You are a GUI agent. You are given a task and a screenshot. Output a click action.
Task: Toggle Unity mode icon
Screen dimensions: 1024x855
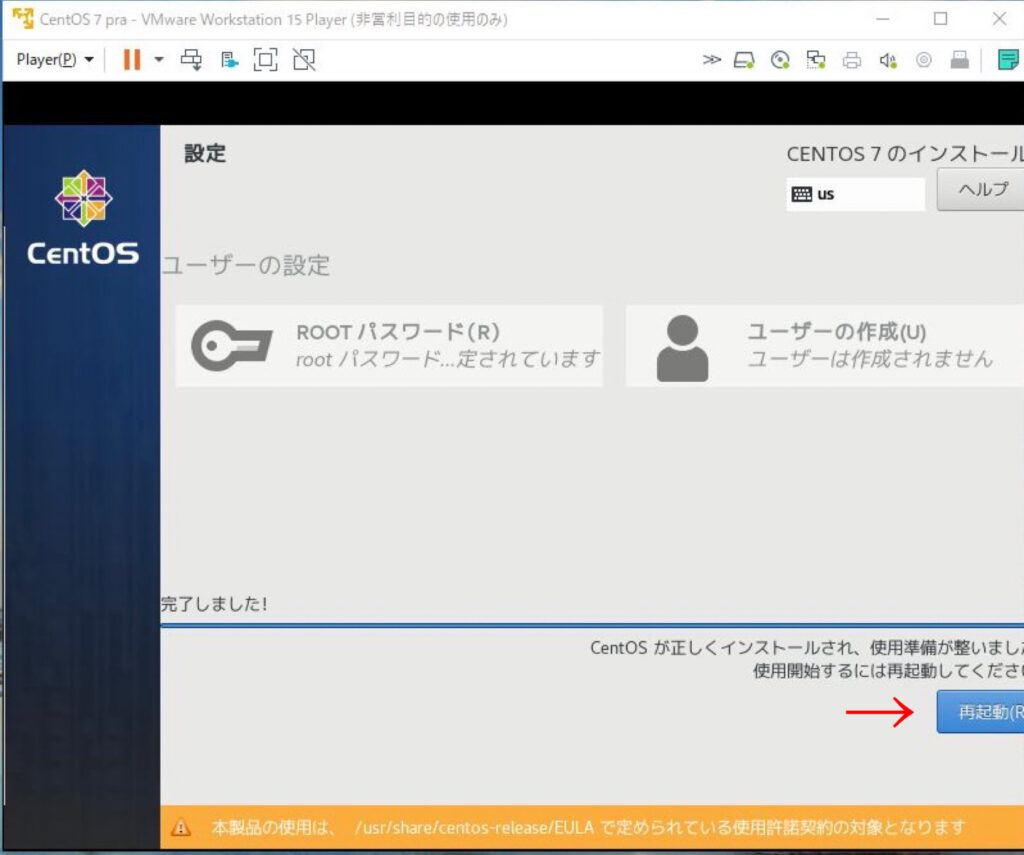click(304, 60)
